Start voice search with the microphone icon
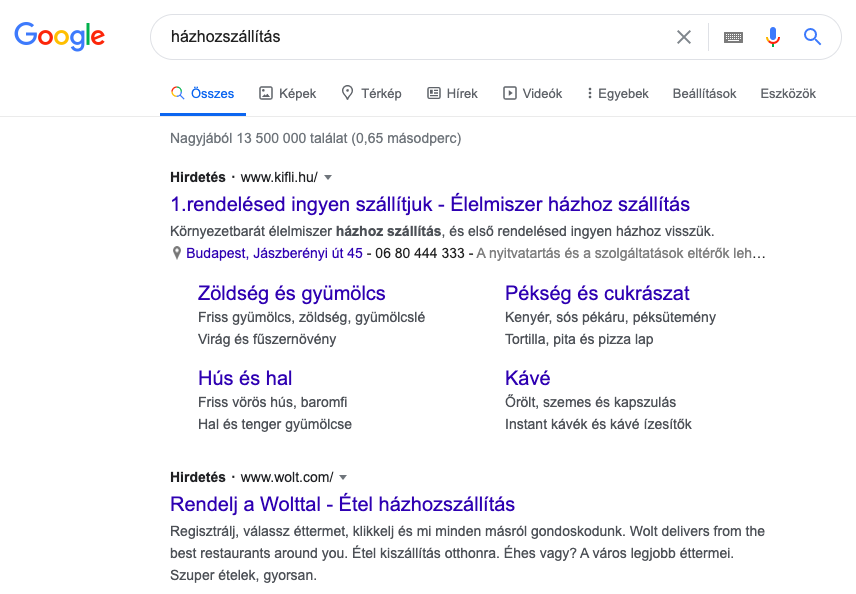 (772, 37)
